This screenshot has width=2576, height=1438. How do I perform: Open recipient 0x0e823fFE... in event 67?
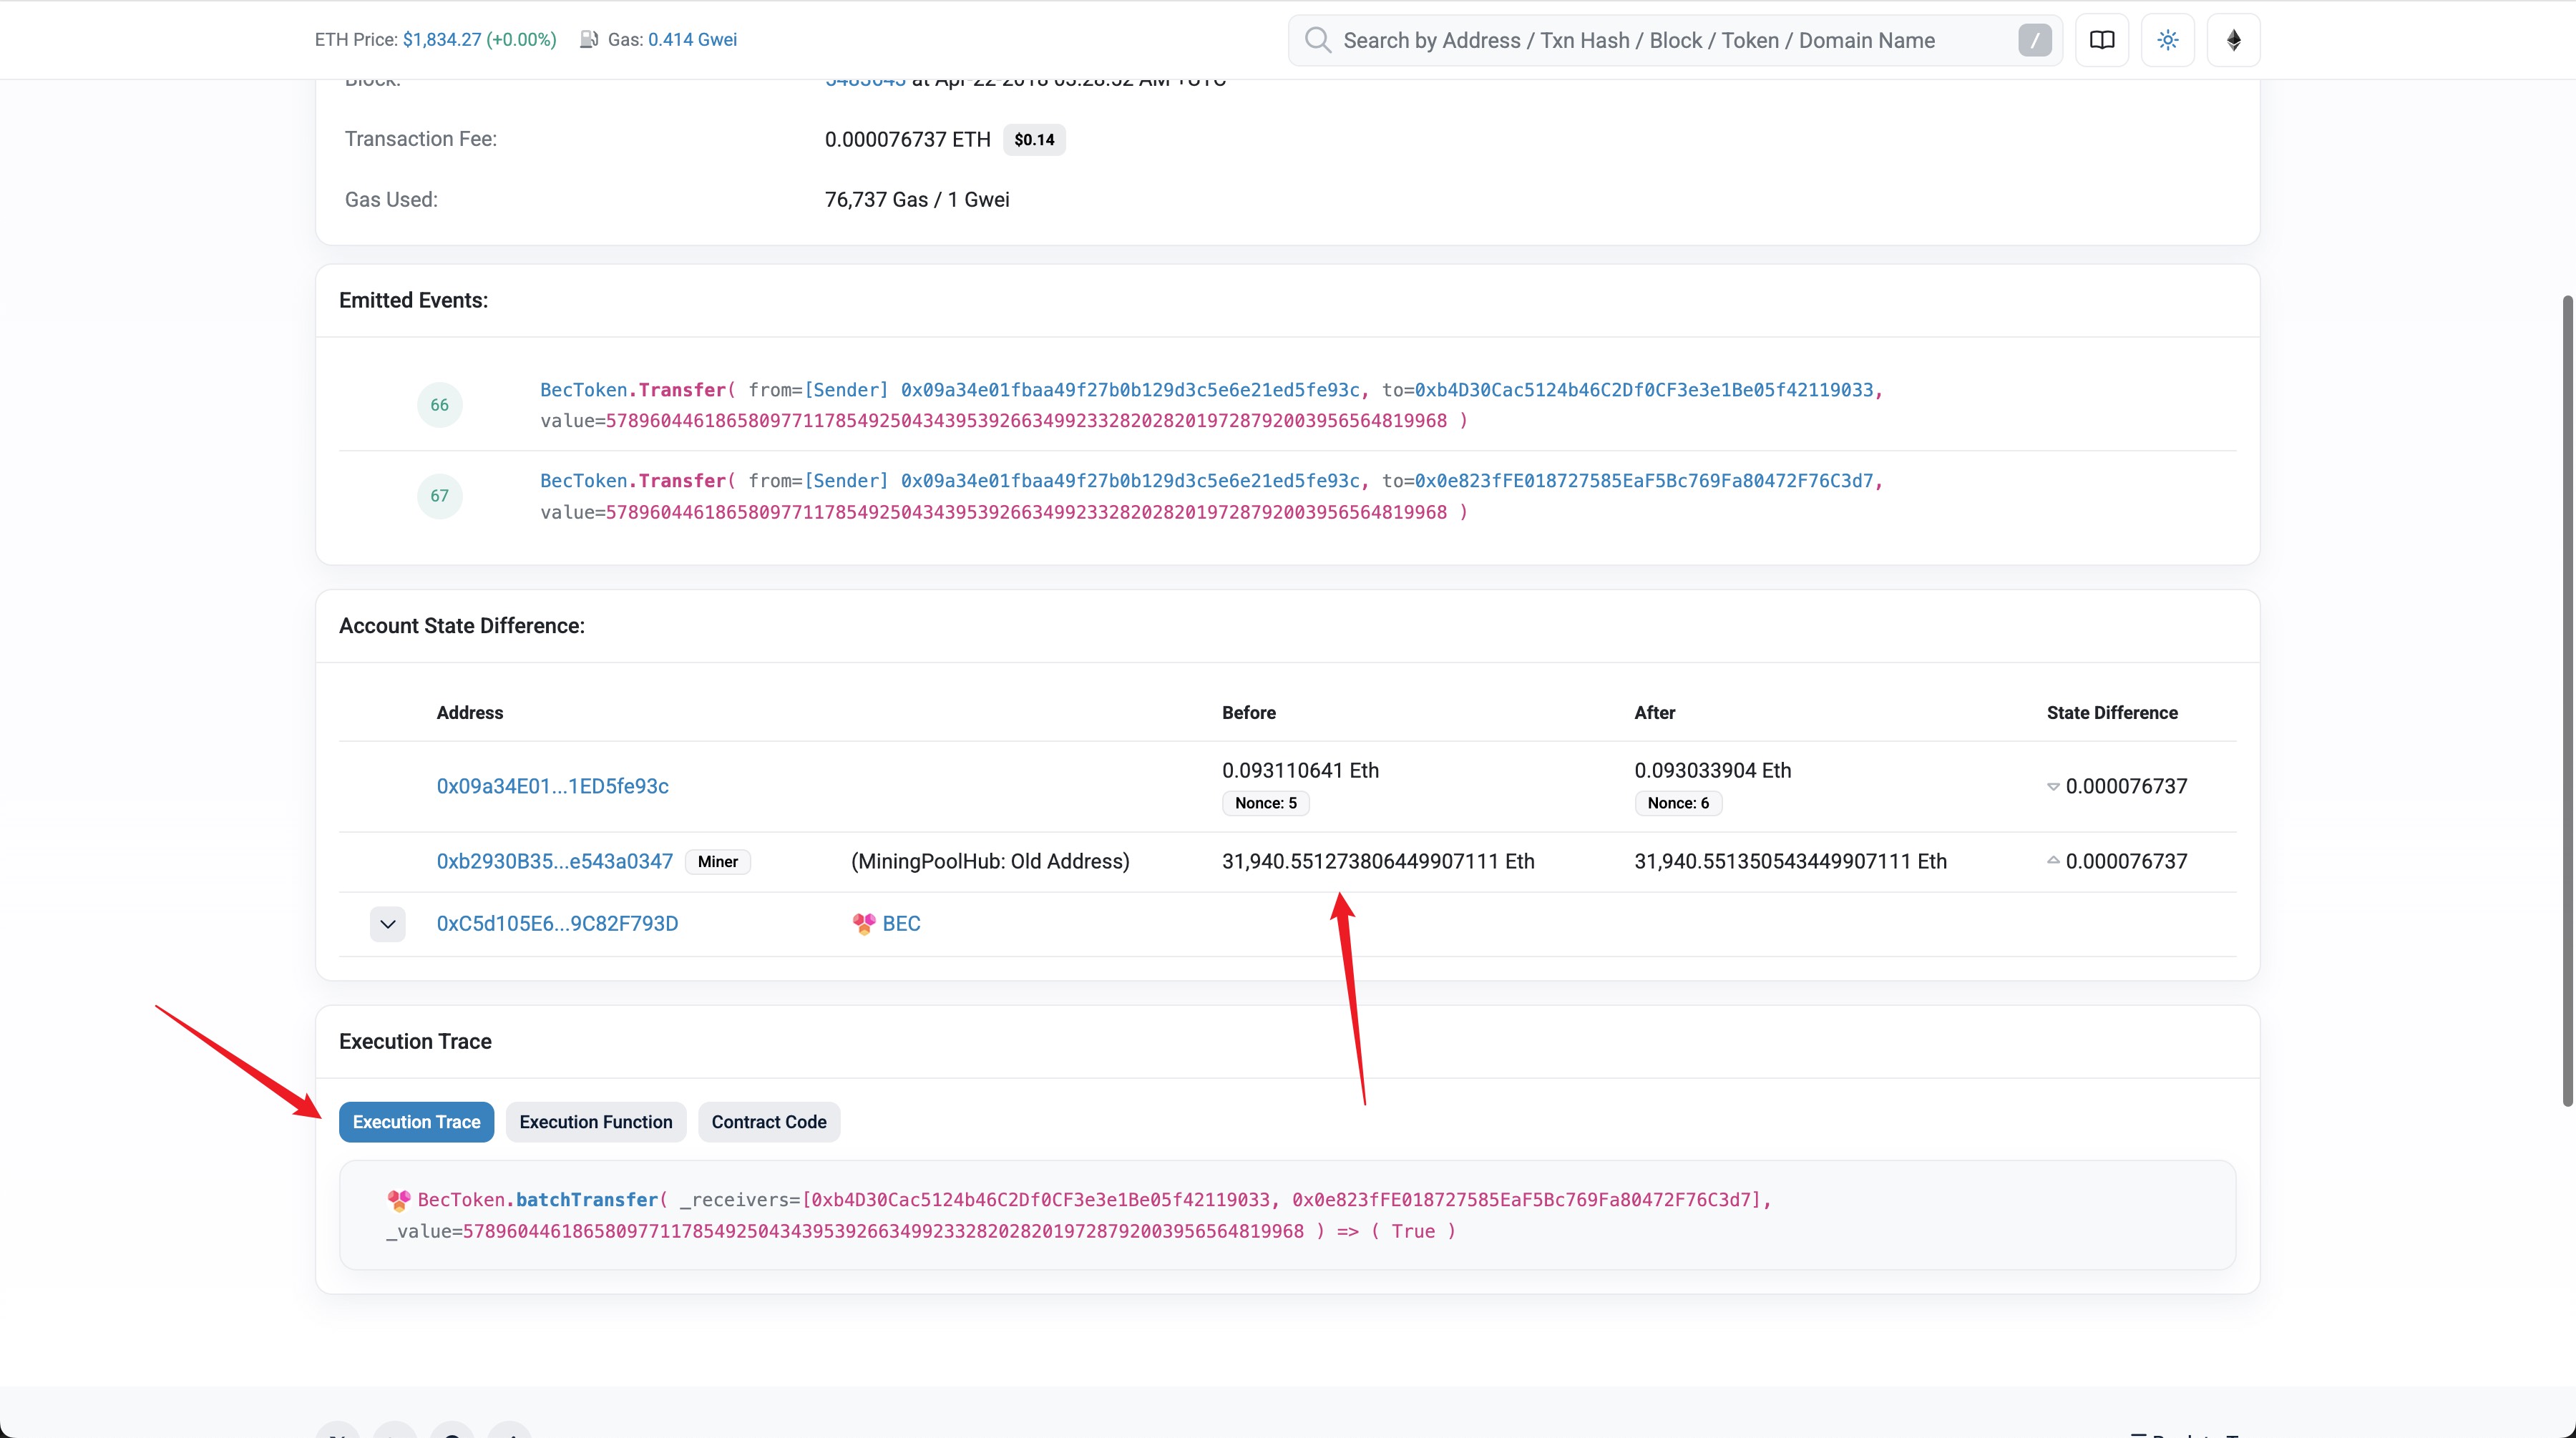click(x=1643, y=481)
